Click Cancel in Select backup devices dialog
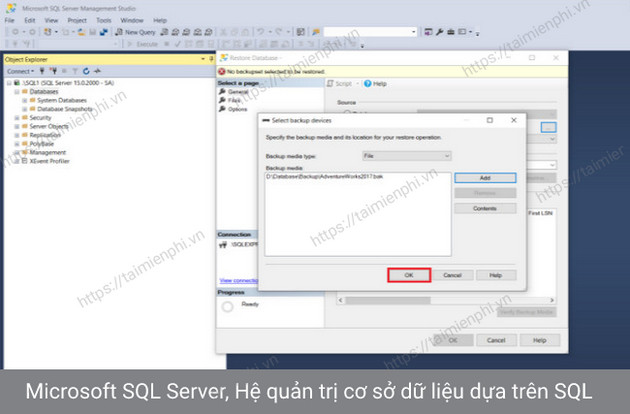Viewport: 630px width, 414px height. click(x=452, y=275)
